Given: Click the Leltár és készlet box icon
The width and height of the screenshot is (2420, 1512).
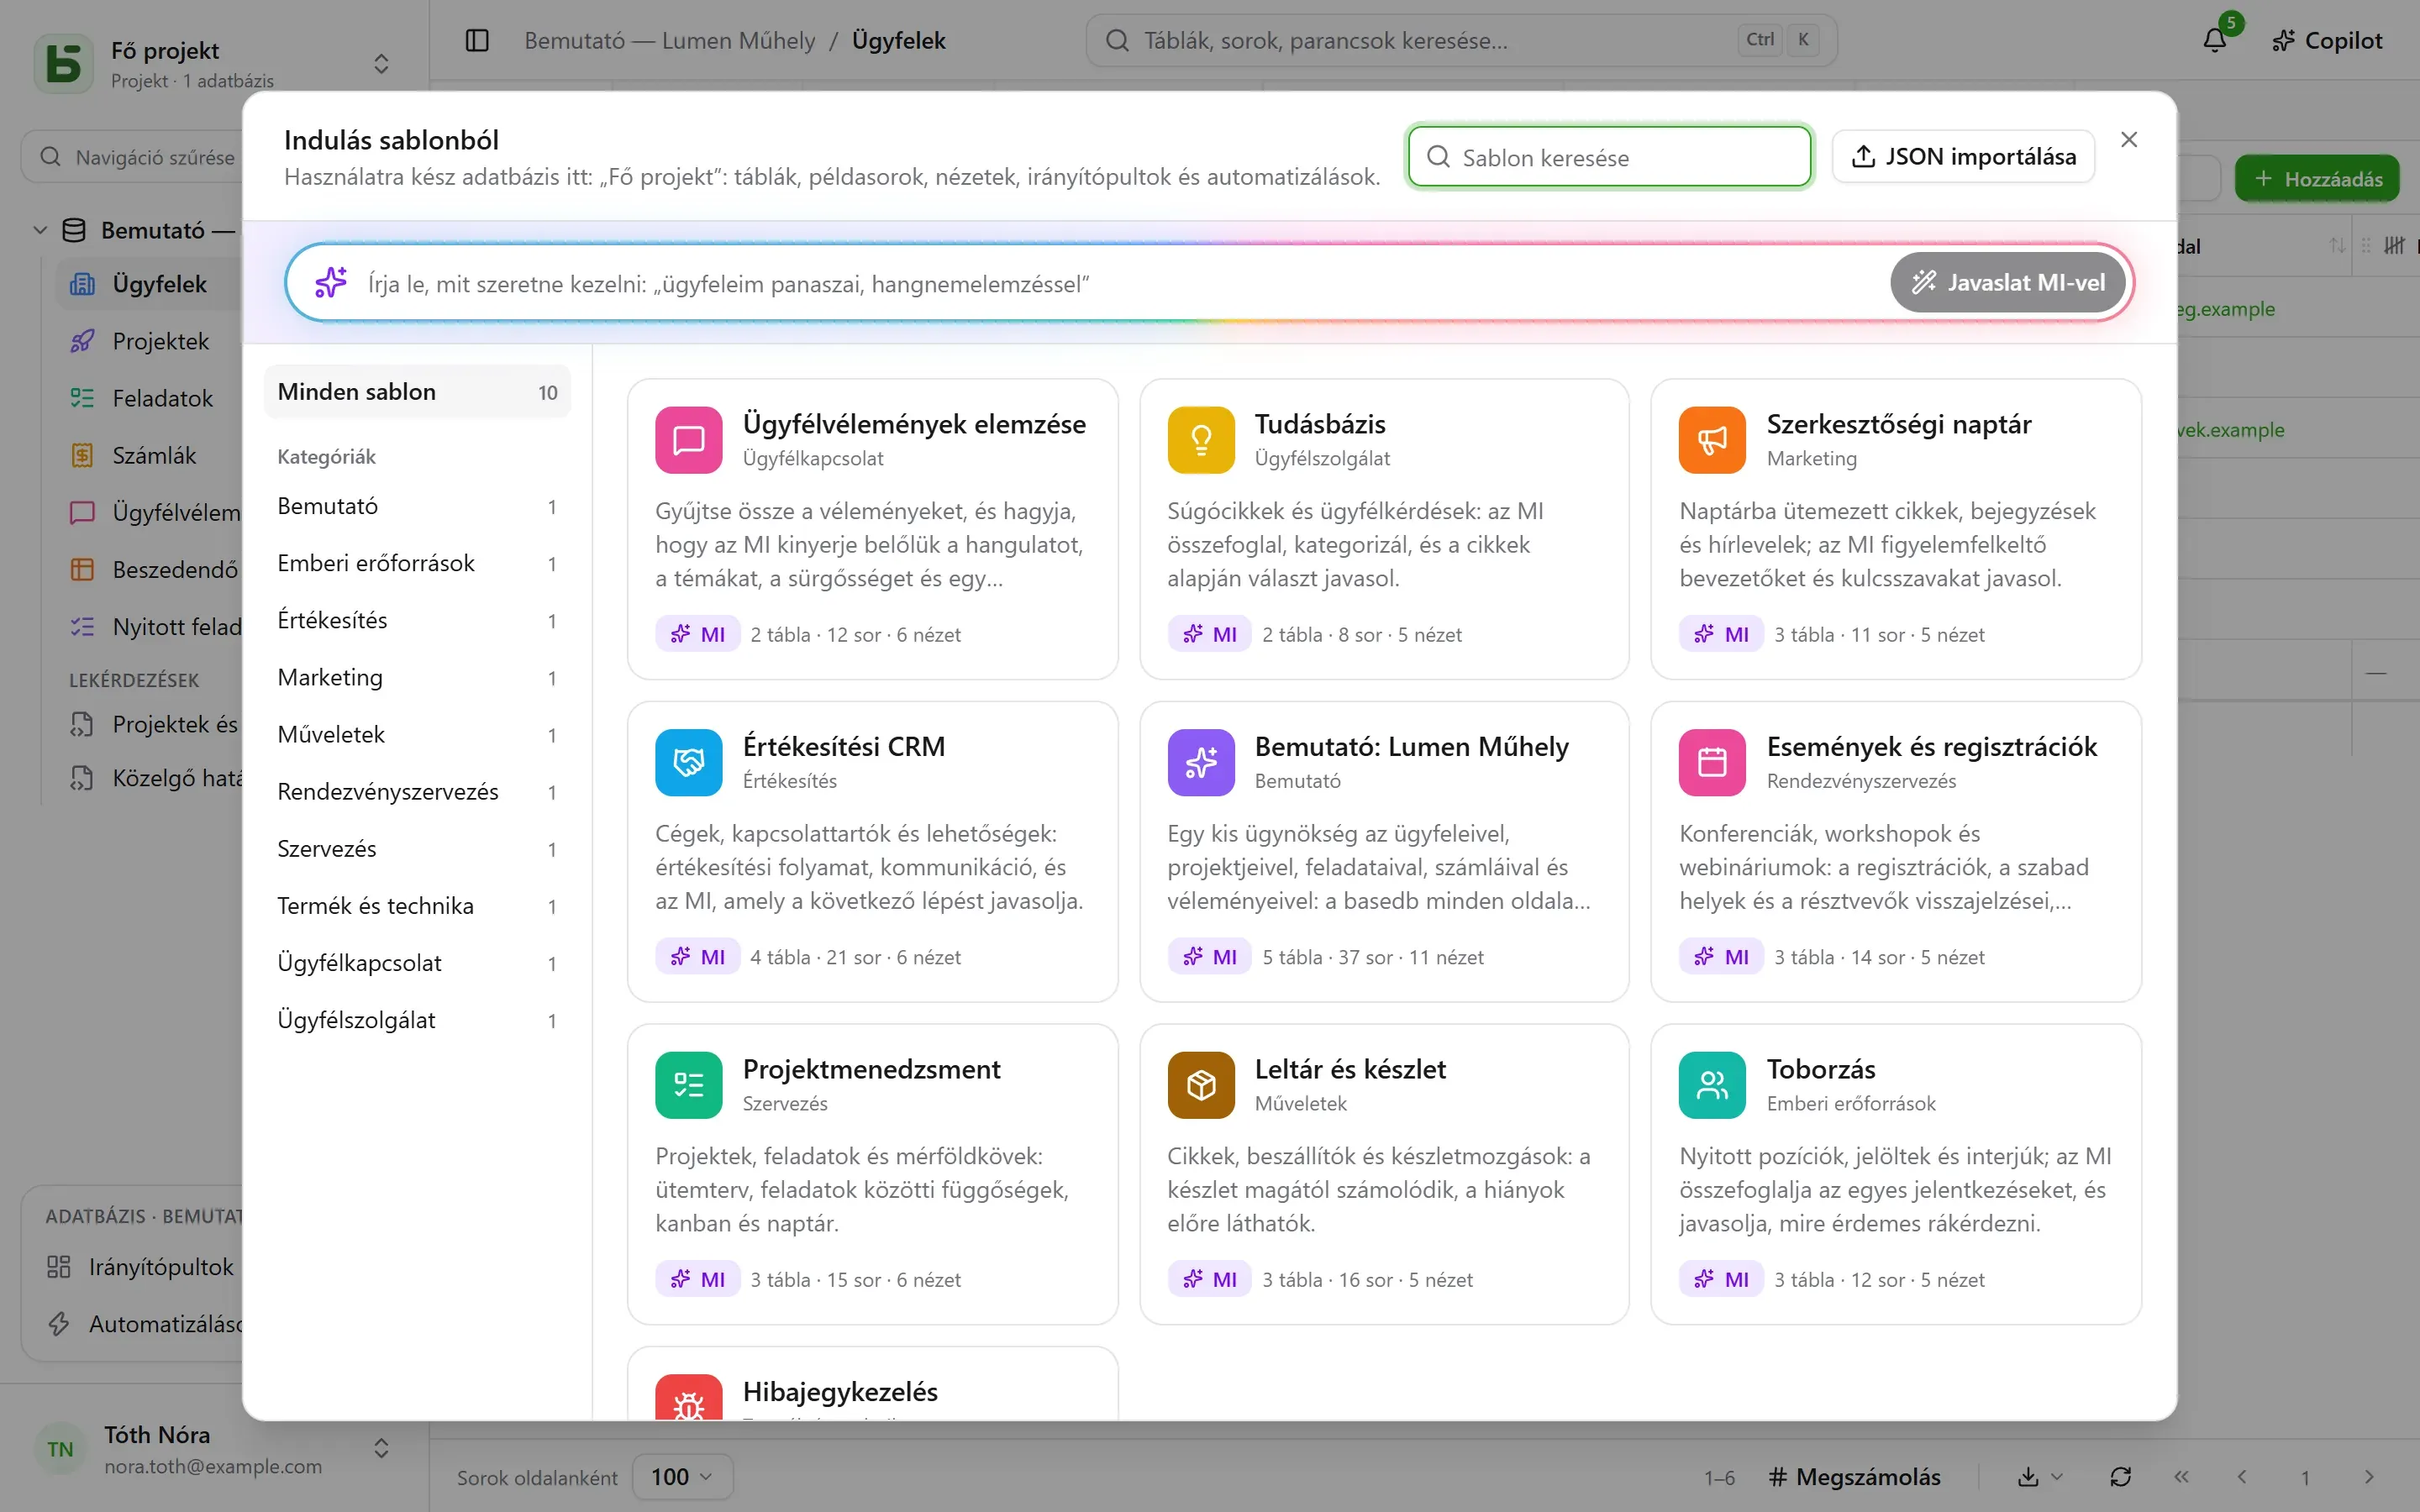Looking at the screenshot, I should [1200, 1085].
